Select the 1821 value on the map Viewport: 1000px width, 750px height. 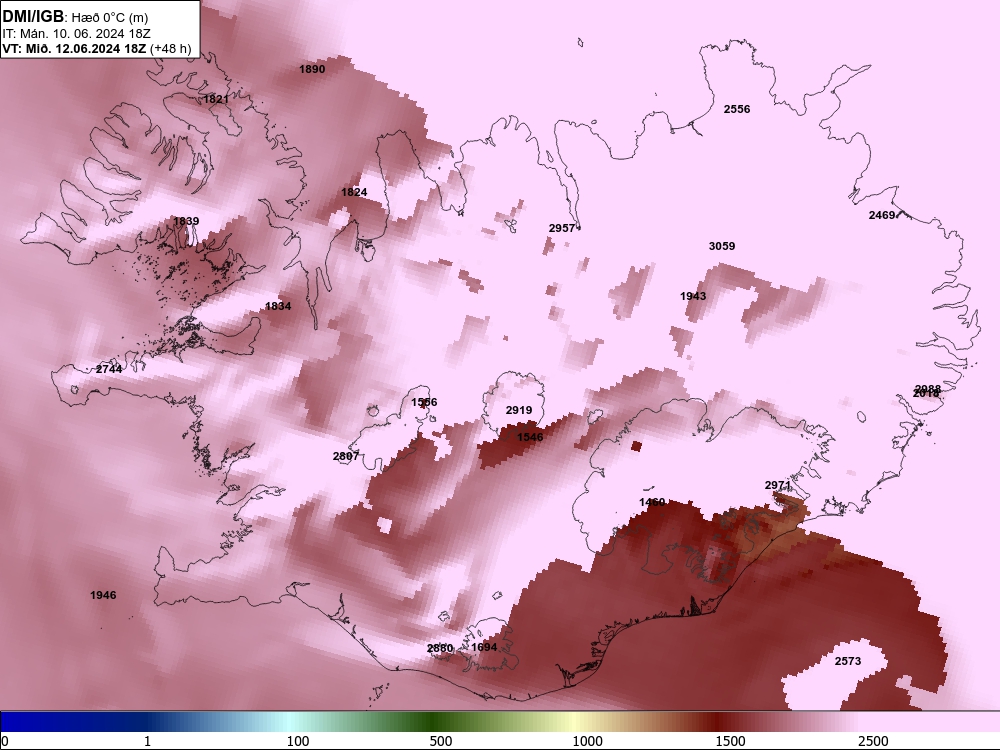(216, 99)
